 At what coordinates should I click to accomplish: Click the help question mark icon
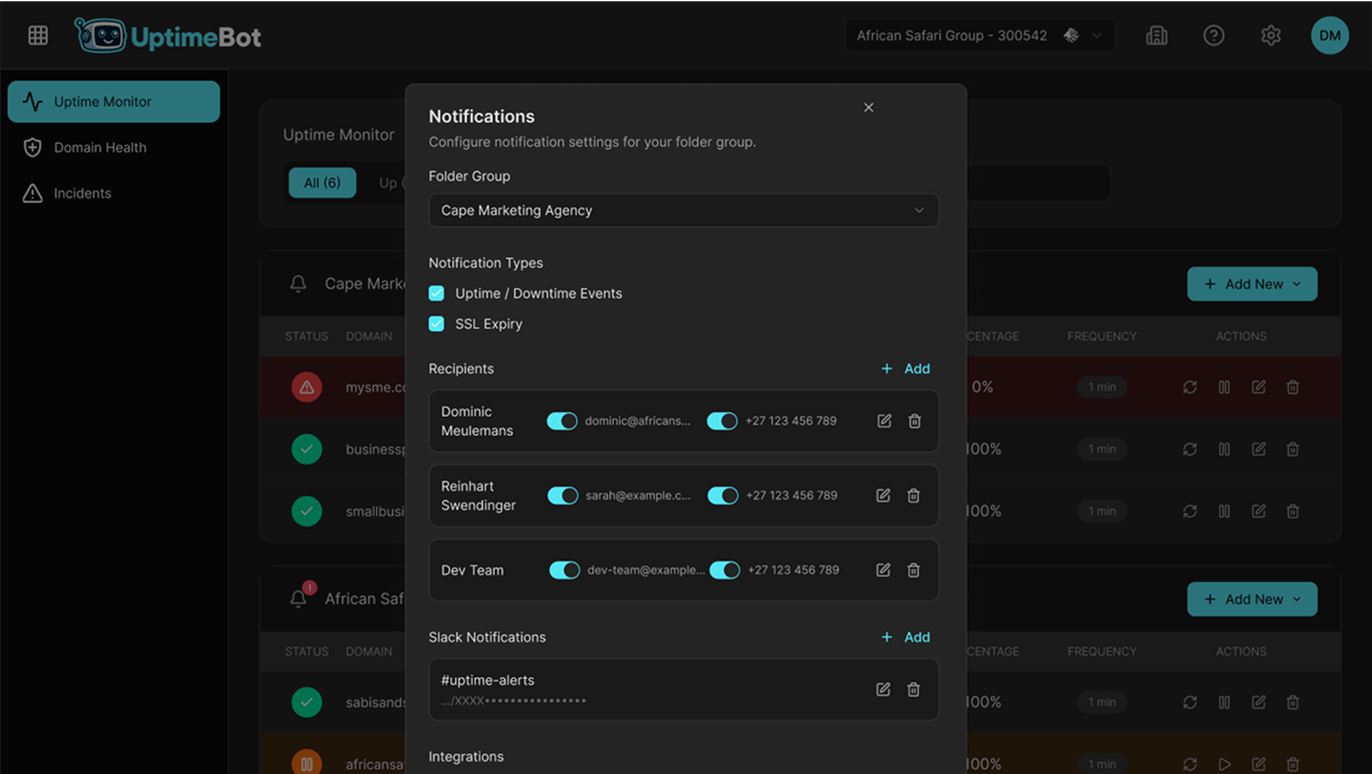(x=1213, y=36)
